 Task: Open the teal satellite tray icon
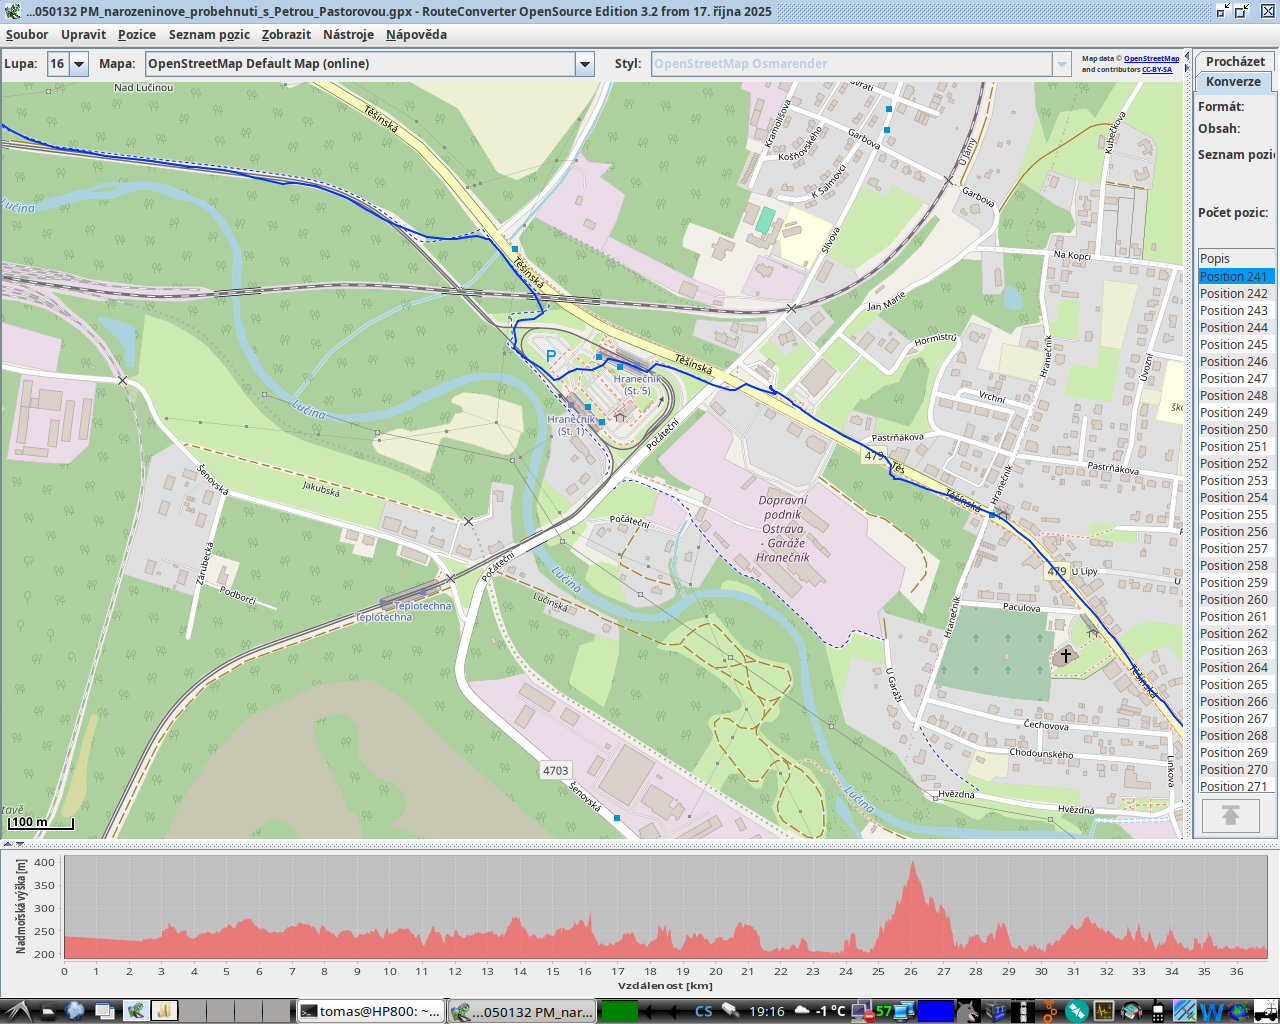tap(1076, 1011)
